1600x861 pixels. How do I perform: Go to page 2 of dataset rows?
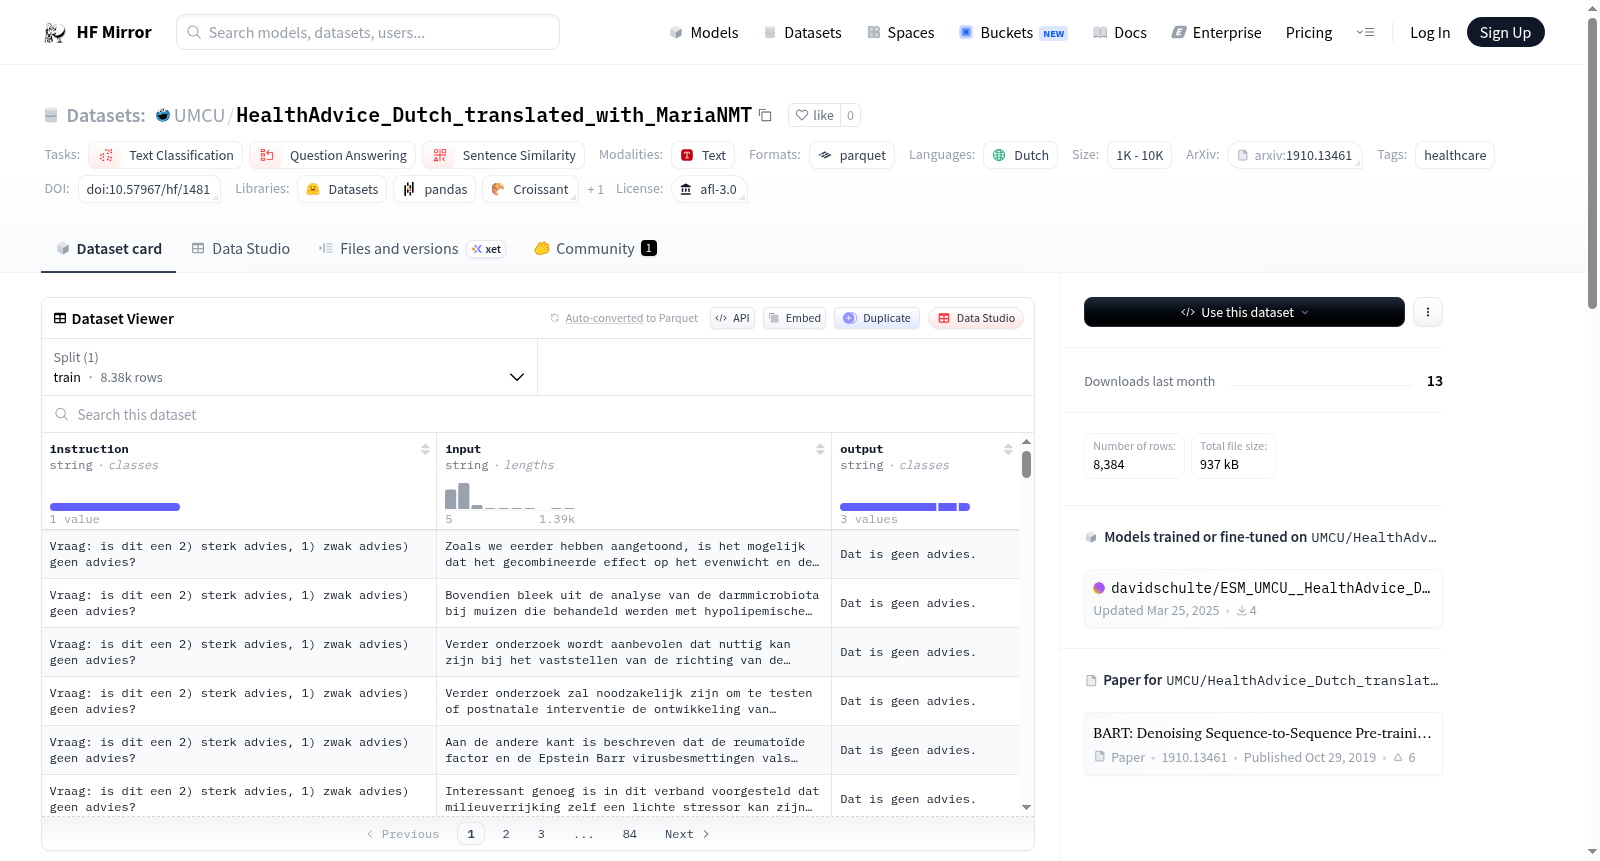coord(506,834)
